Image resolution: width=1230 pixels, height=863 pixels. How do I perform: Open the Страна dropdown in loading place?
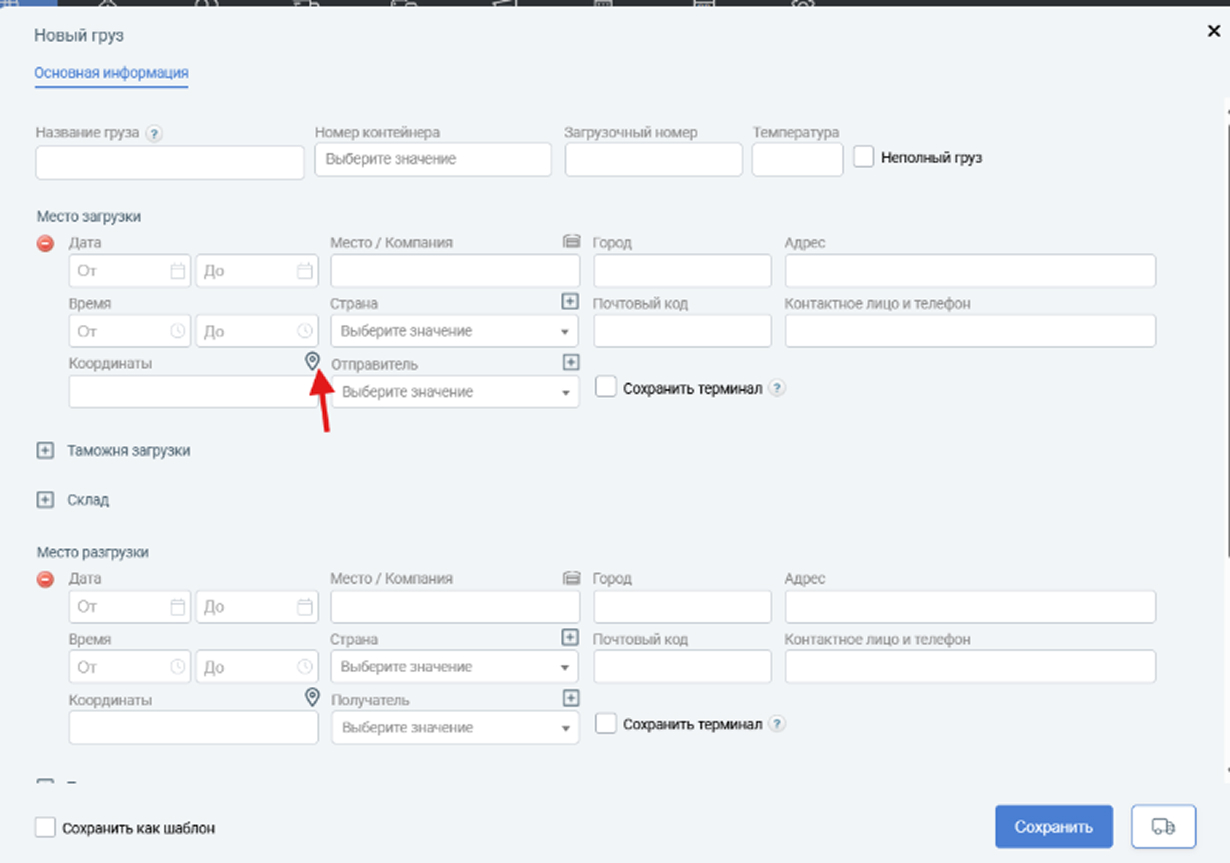(x=455, y=331)
